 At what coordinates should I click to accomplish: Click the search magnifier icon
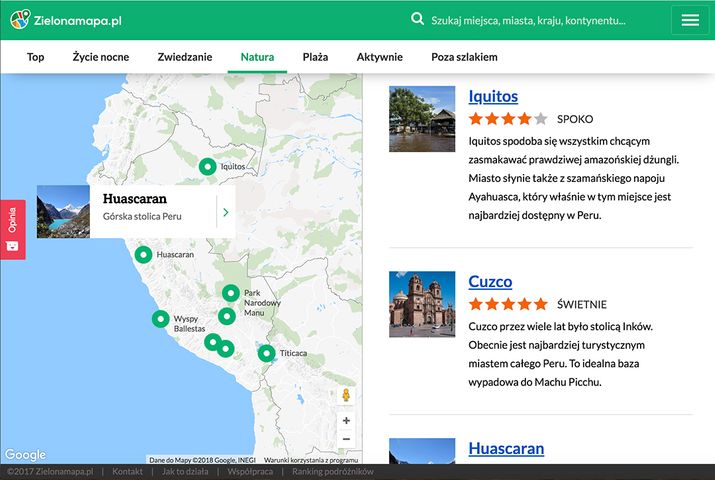click(x=418, y=20)
